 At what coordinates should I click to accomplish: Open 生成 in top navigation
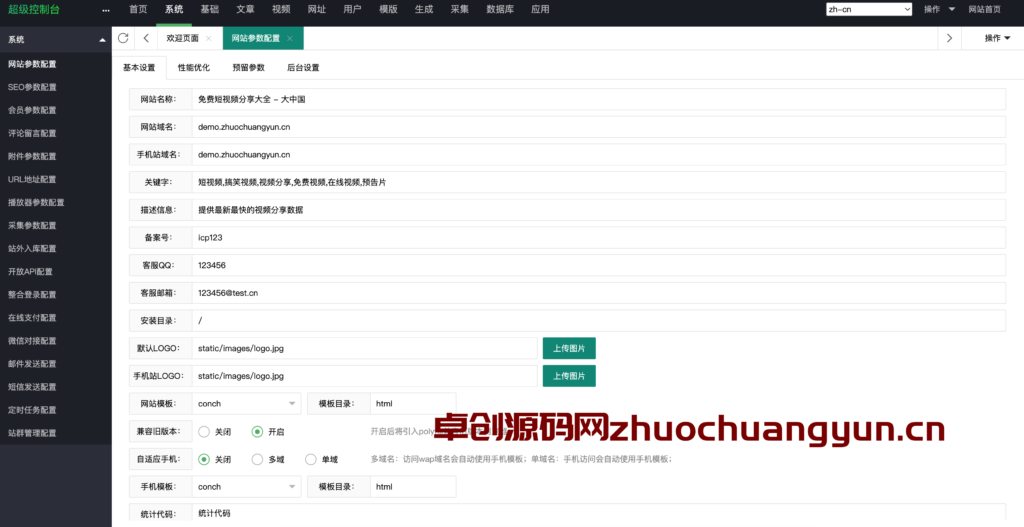[424, 9]
